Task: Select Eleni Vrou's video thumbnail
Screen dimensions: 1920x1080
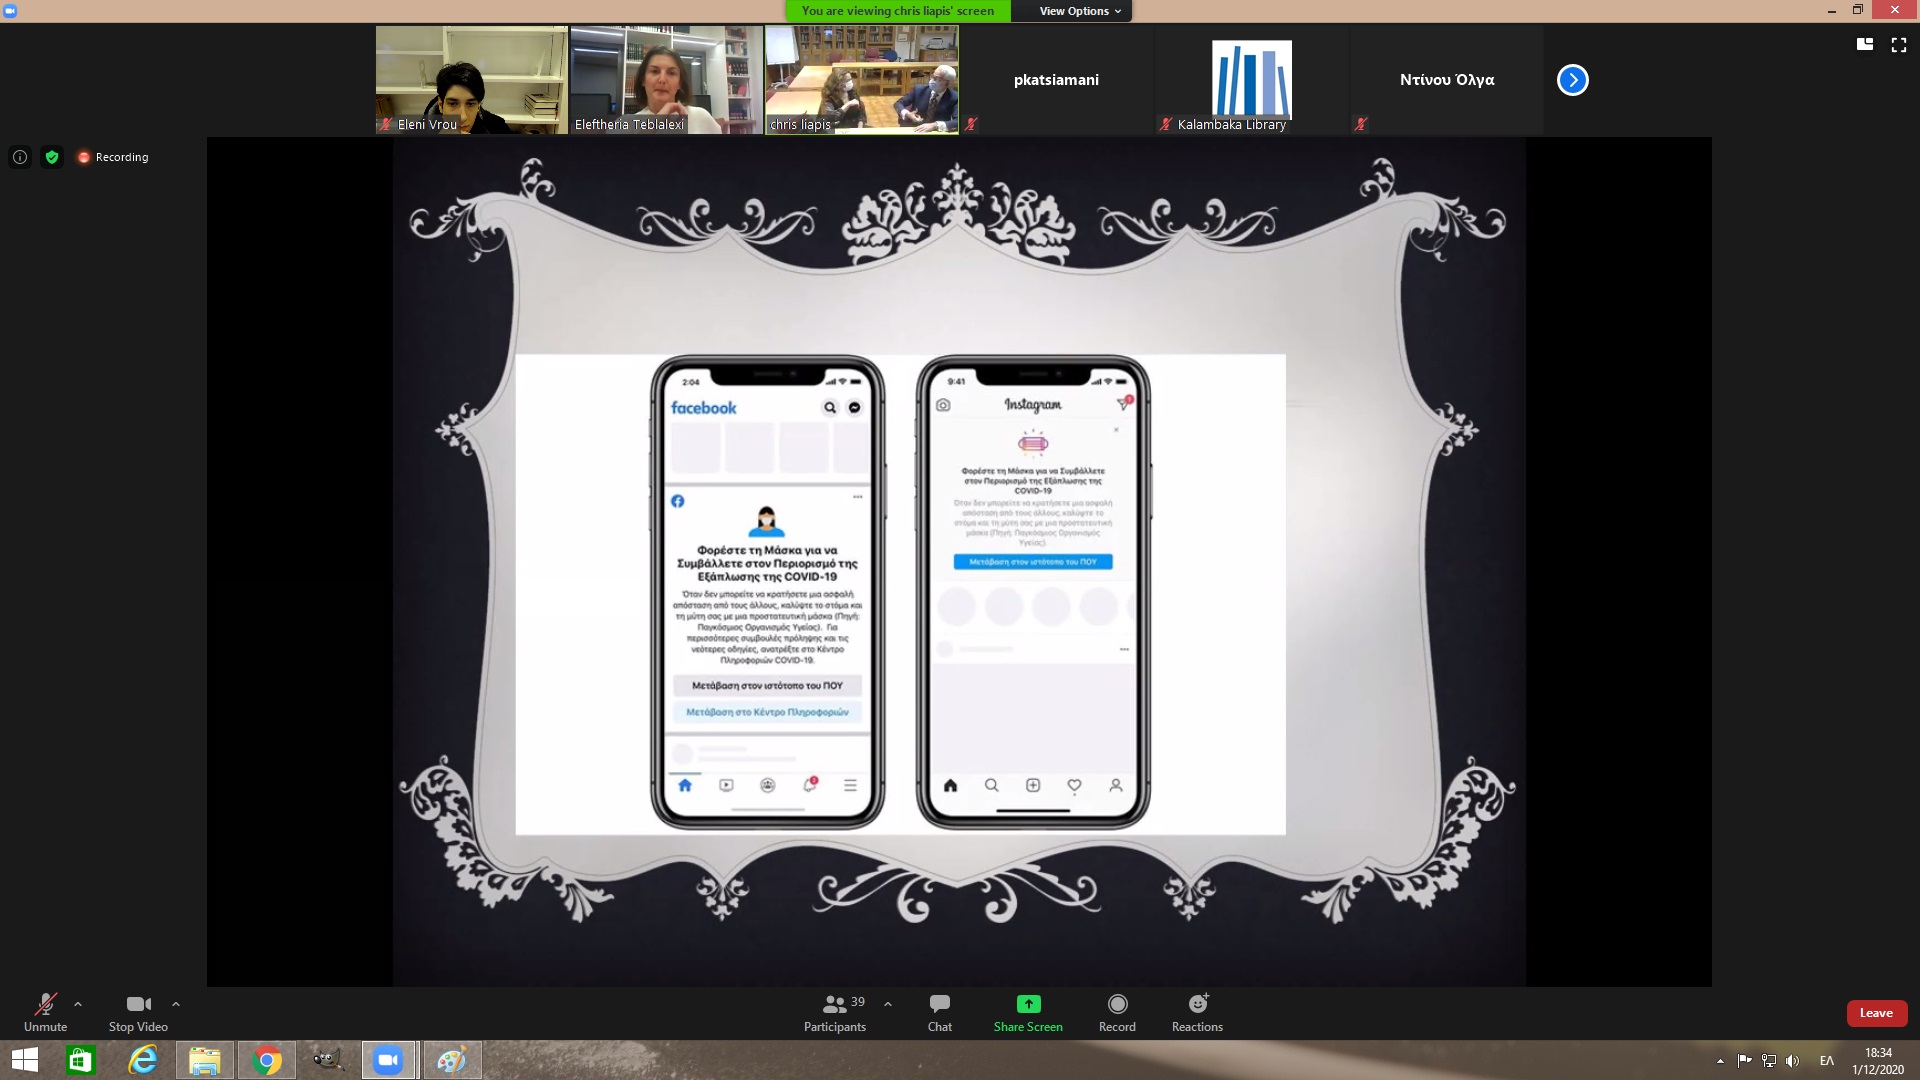Action: (471, 80)
